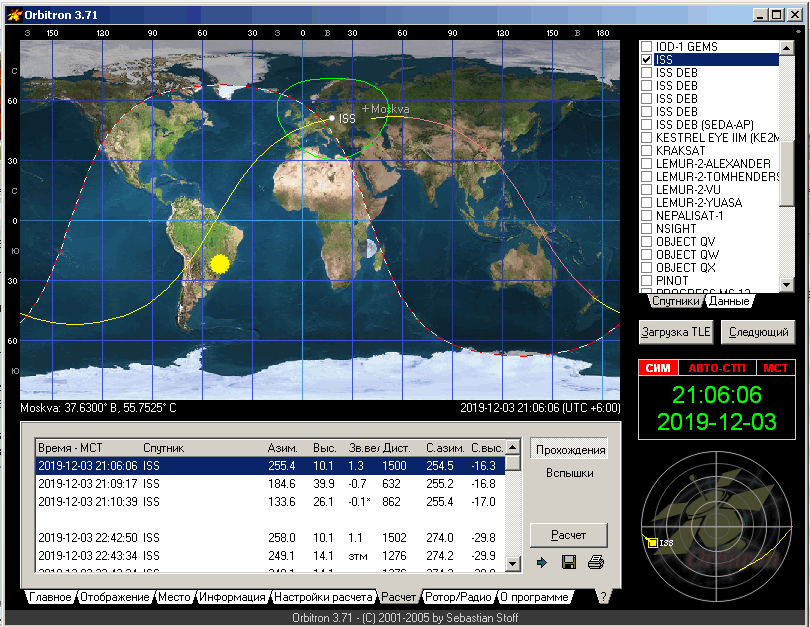Uncheck the ISS satellite checkbox
This screenshot has width=810, height=627.
(647, 60)
